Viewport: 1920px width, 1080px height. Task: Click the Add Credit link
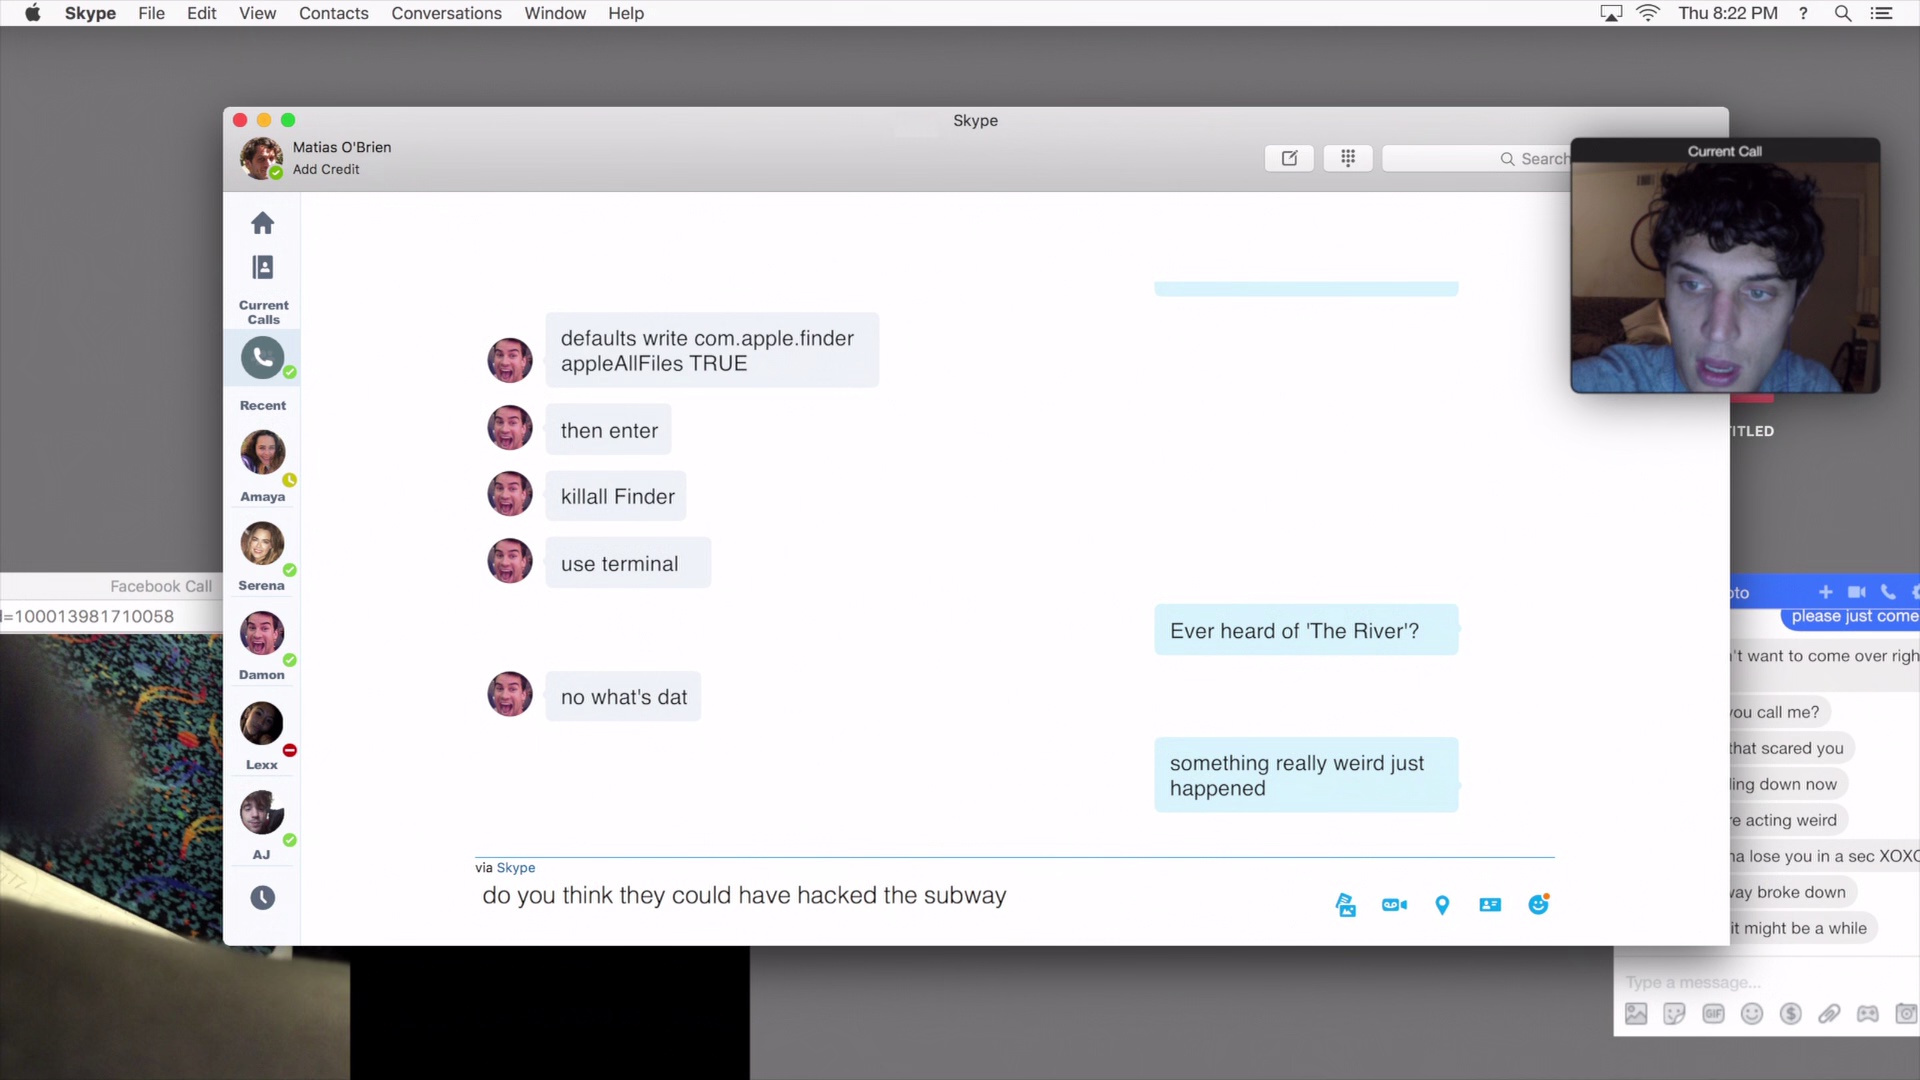point(326,169)
